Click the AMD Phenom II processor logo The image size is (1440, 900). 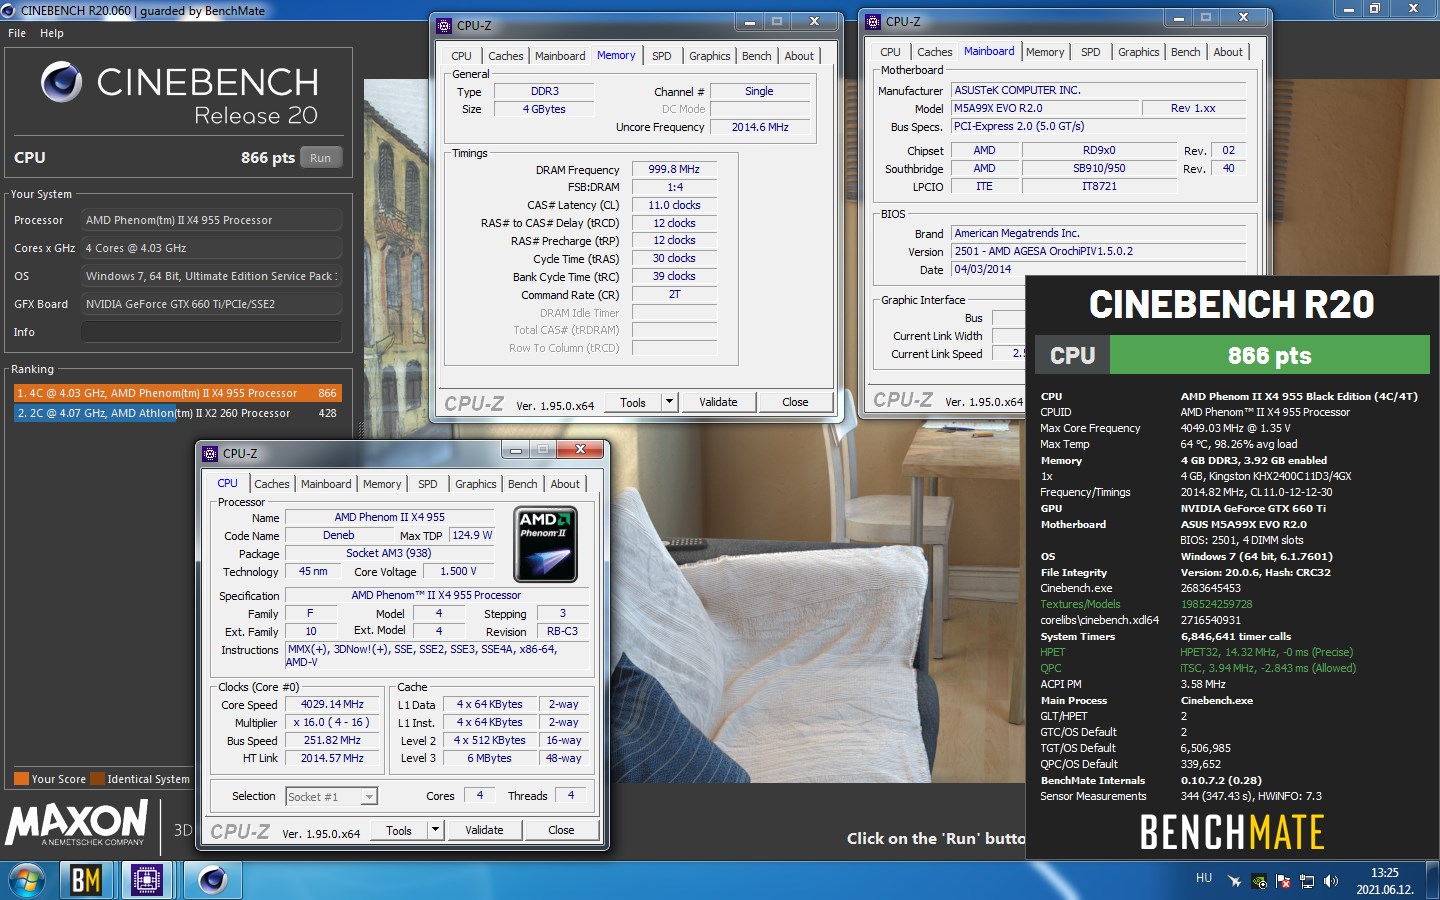click(545, 545)
